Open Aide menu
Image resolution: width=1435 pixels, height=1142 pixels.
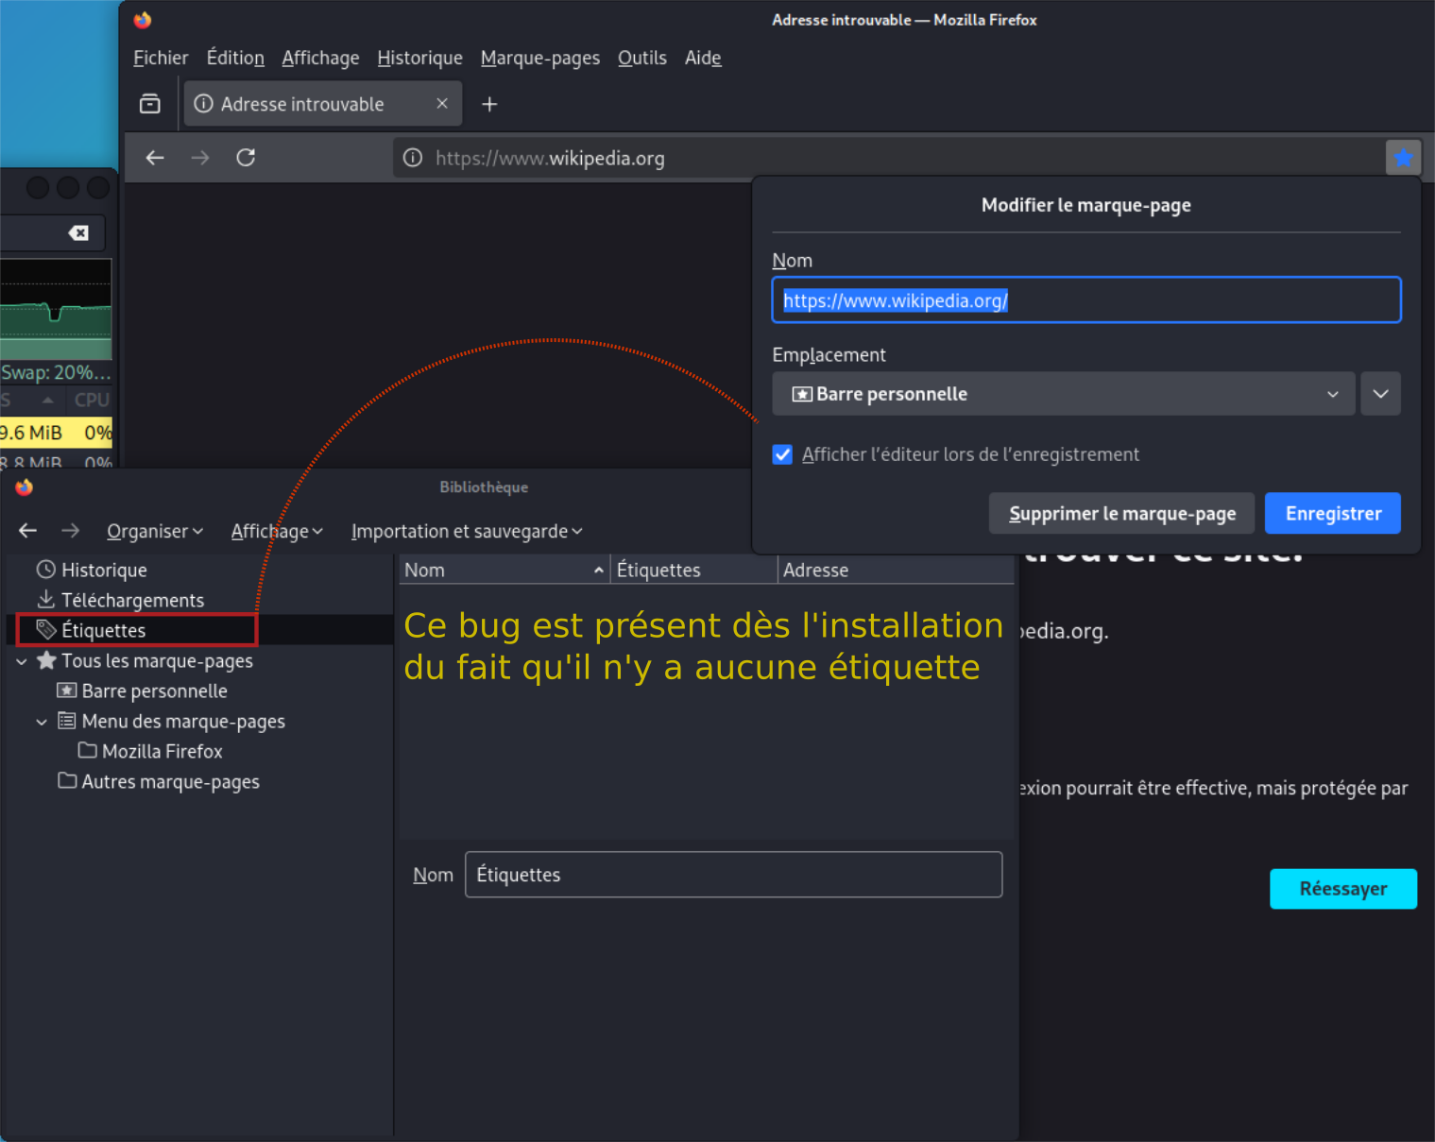(703, 58)
